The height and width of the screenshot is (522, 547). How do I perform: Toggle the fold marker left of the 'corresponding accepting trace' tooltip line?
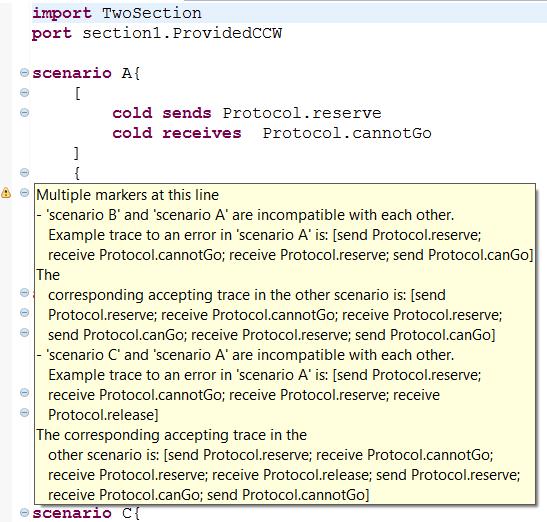24,292
